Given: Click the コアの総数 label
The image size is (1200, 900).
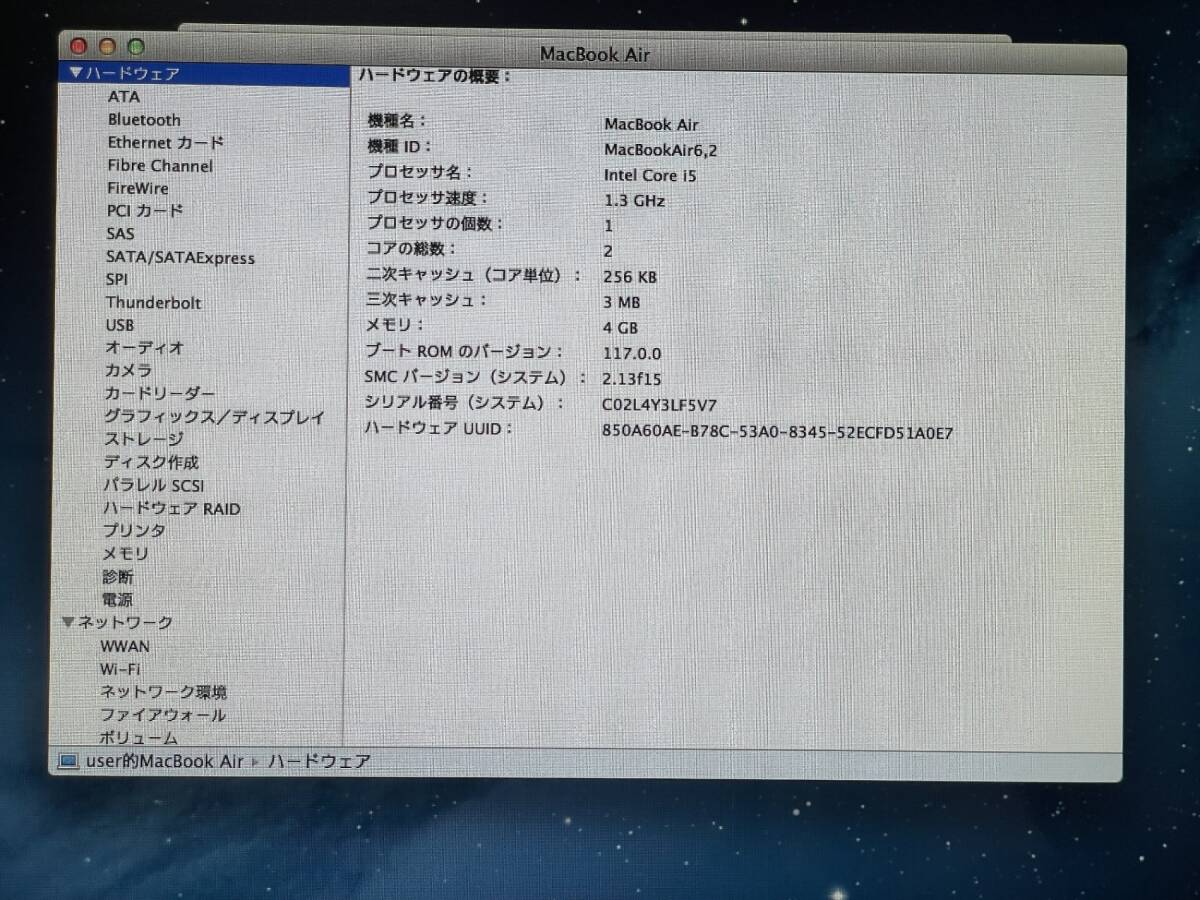Looking at the screenshot, I should [412, 249].
